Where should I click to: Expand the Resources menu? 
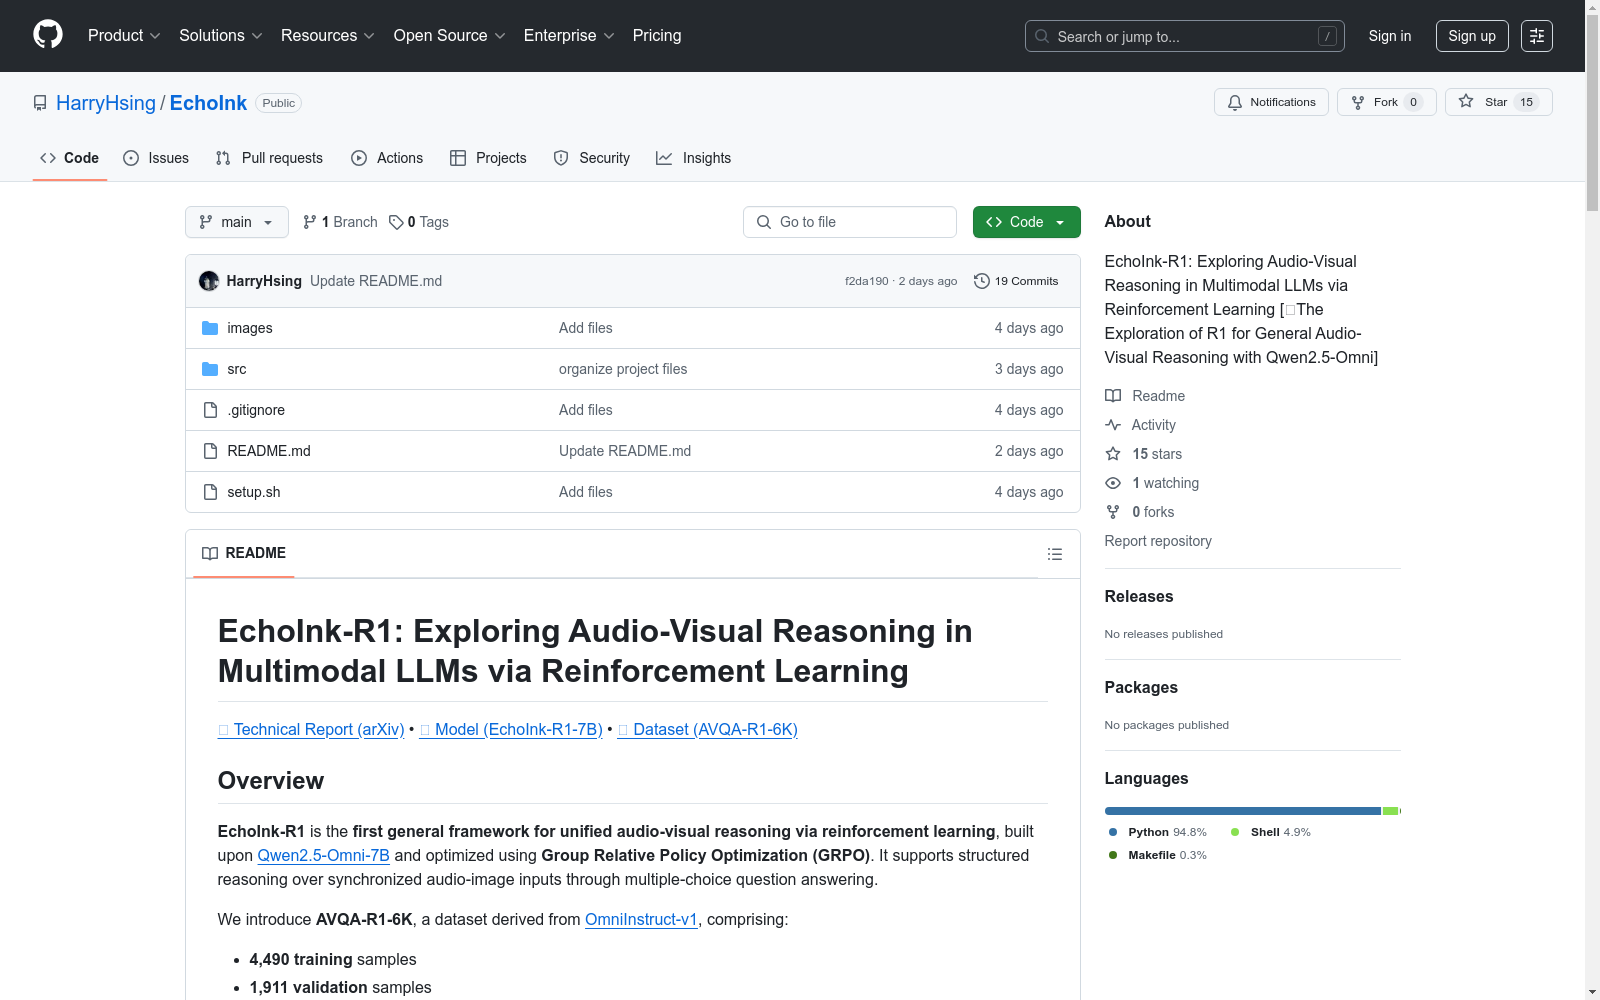328,36
